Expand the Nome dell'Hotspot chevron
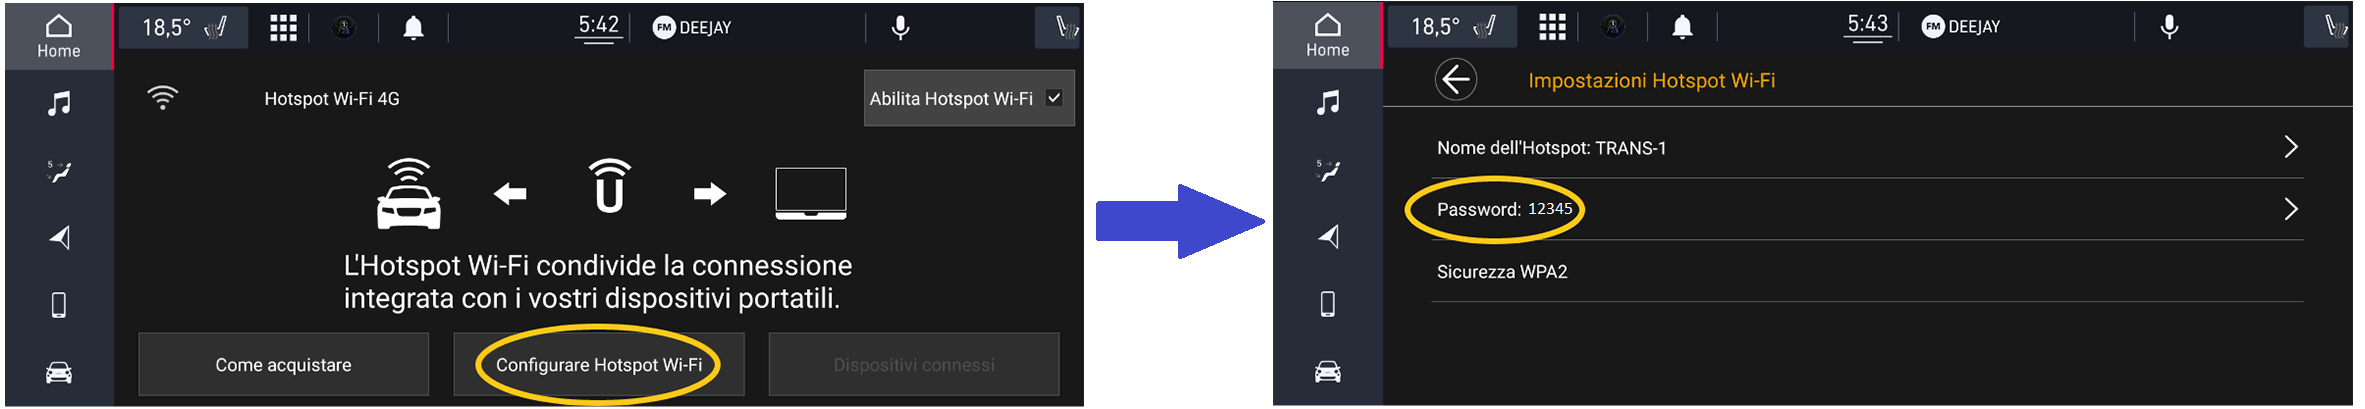The width and height of the screenshot is (2365, 409). [x=2291, y=147]
